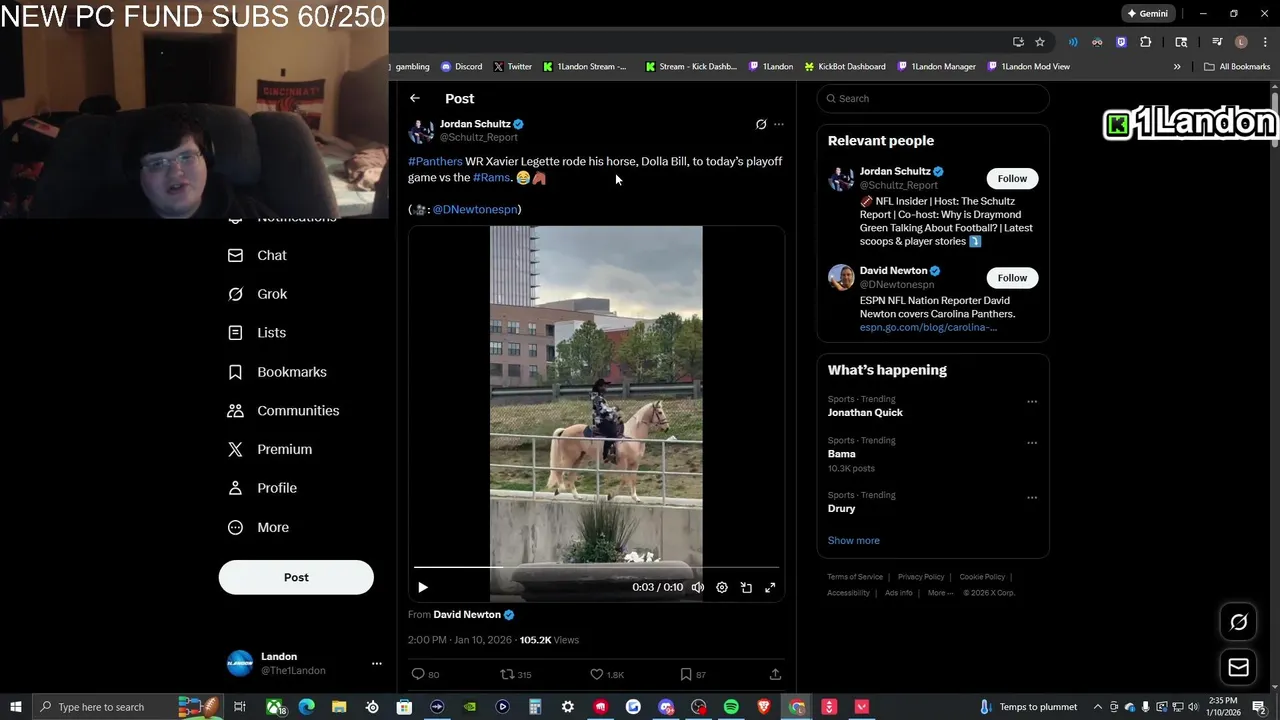This screenshot has height=720, width=1280.
Task: Open the Discord bookmark
Action: pos(461,67)
